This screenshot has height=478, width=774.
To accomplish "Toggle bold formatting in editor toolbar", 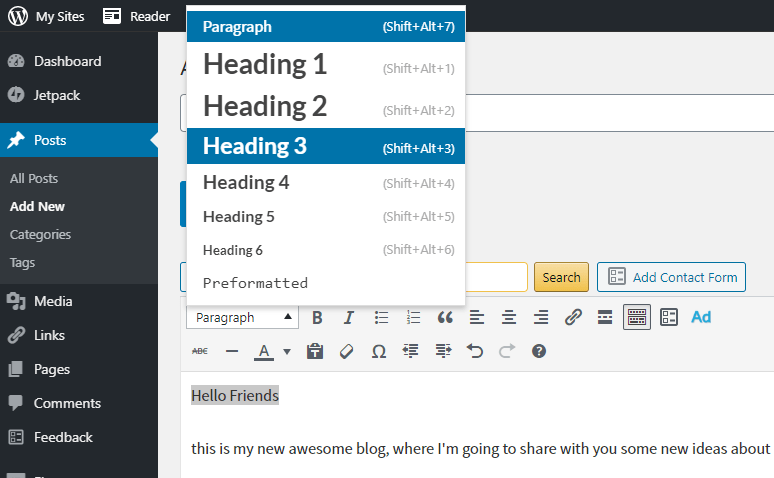I will [317, 318].
